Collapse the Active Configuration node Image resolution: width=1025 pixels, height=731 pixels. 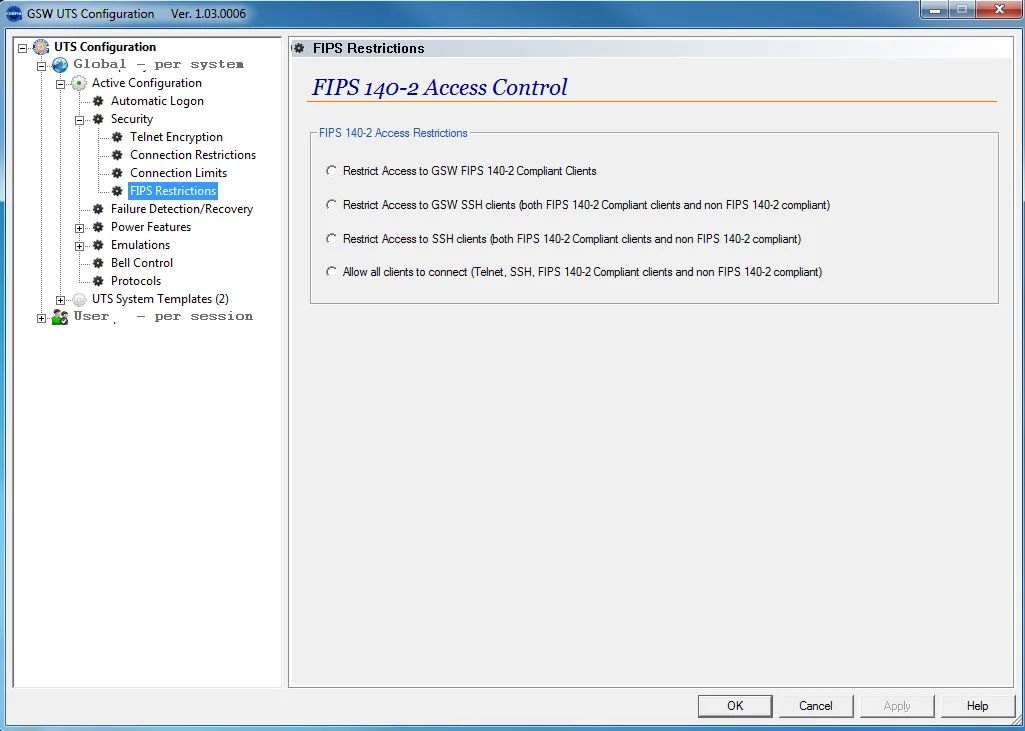click(61, 84)
